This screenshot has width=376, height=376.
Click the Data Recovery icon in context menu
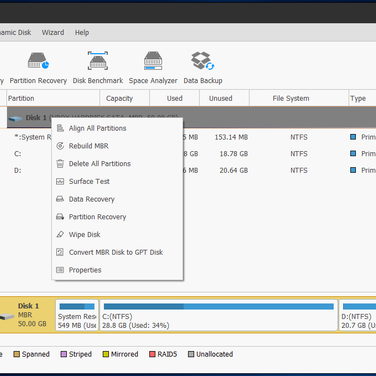(60, 199)
